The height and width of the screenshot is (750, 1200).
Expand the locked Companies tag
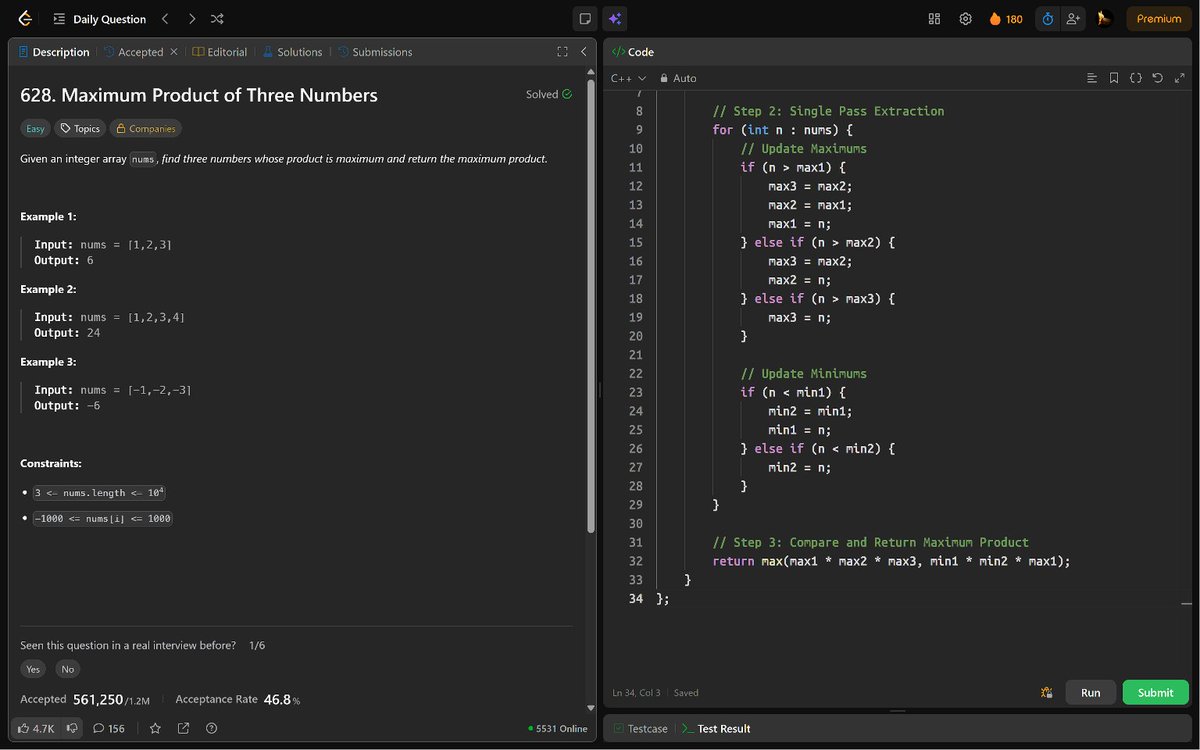point(145,128)
